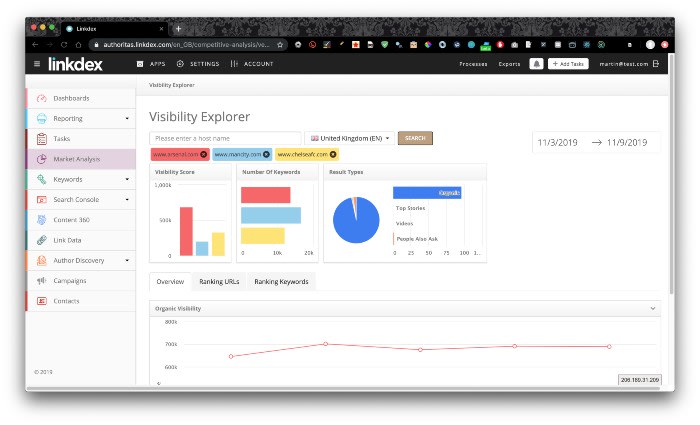Screen dimensions: 700x425
Task: Open the SETTINGS menu
Action: click(198, 64)
